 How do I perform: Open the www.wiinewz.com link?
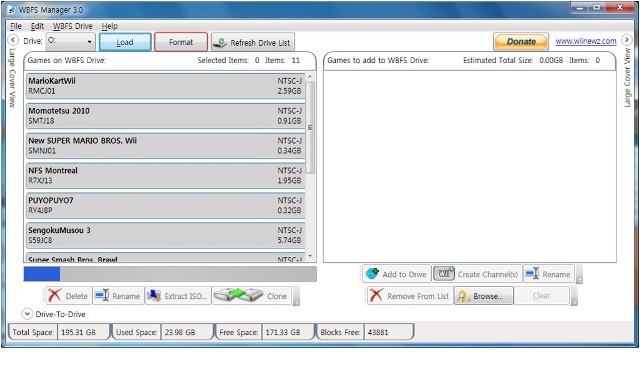pos(586,41)
